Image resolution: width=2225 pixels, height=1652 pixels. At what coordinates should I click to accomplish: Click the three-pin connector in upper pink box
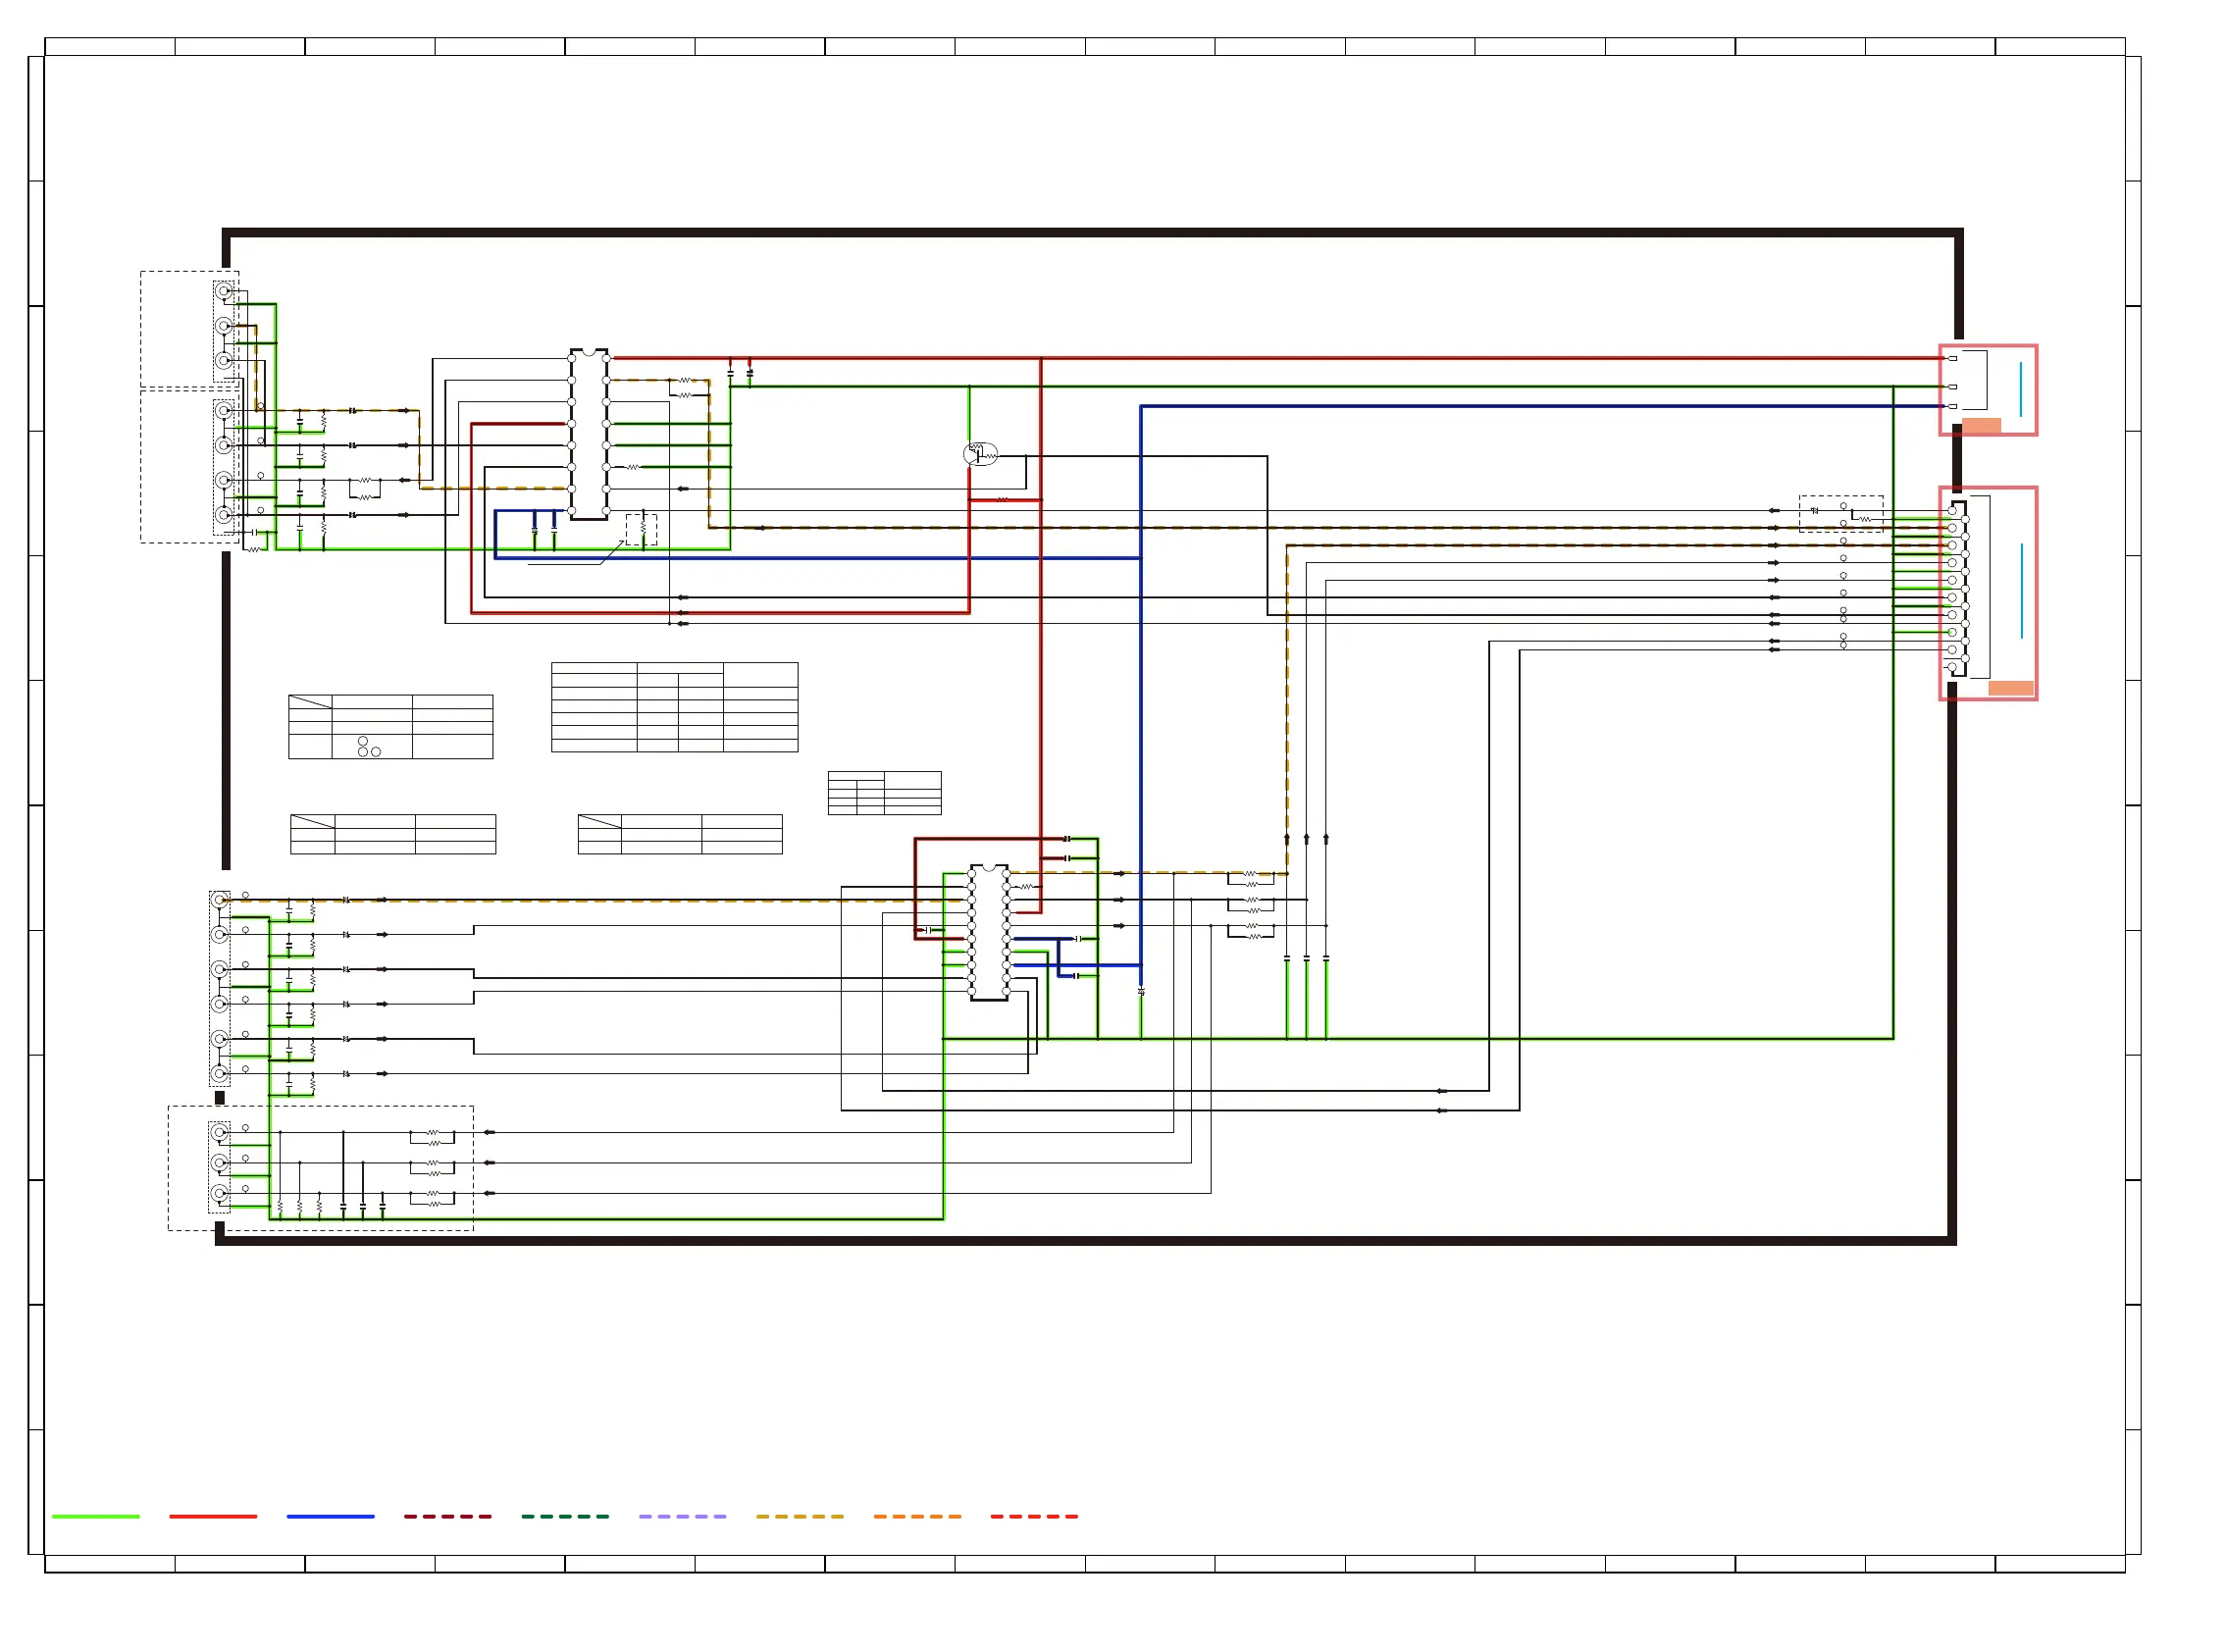coord(1968,381)
